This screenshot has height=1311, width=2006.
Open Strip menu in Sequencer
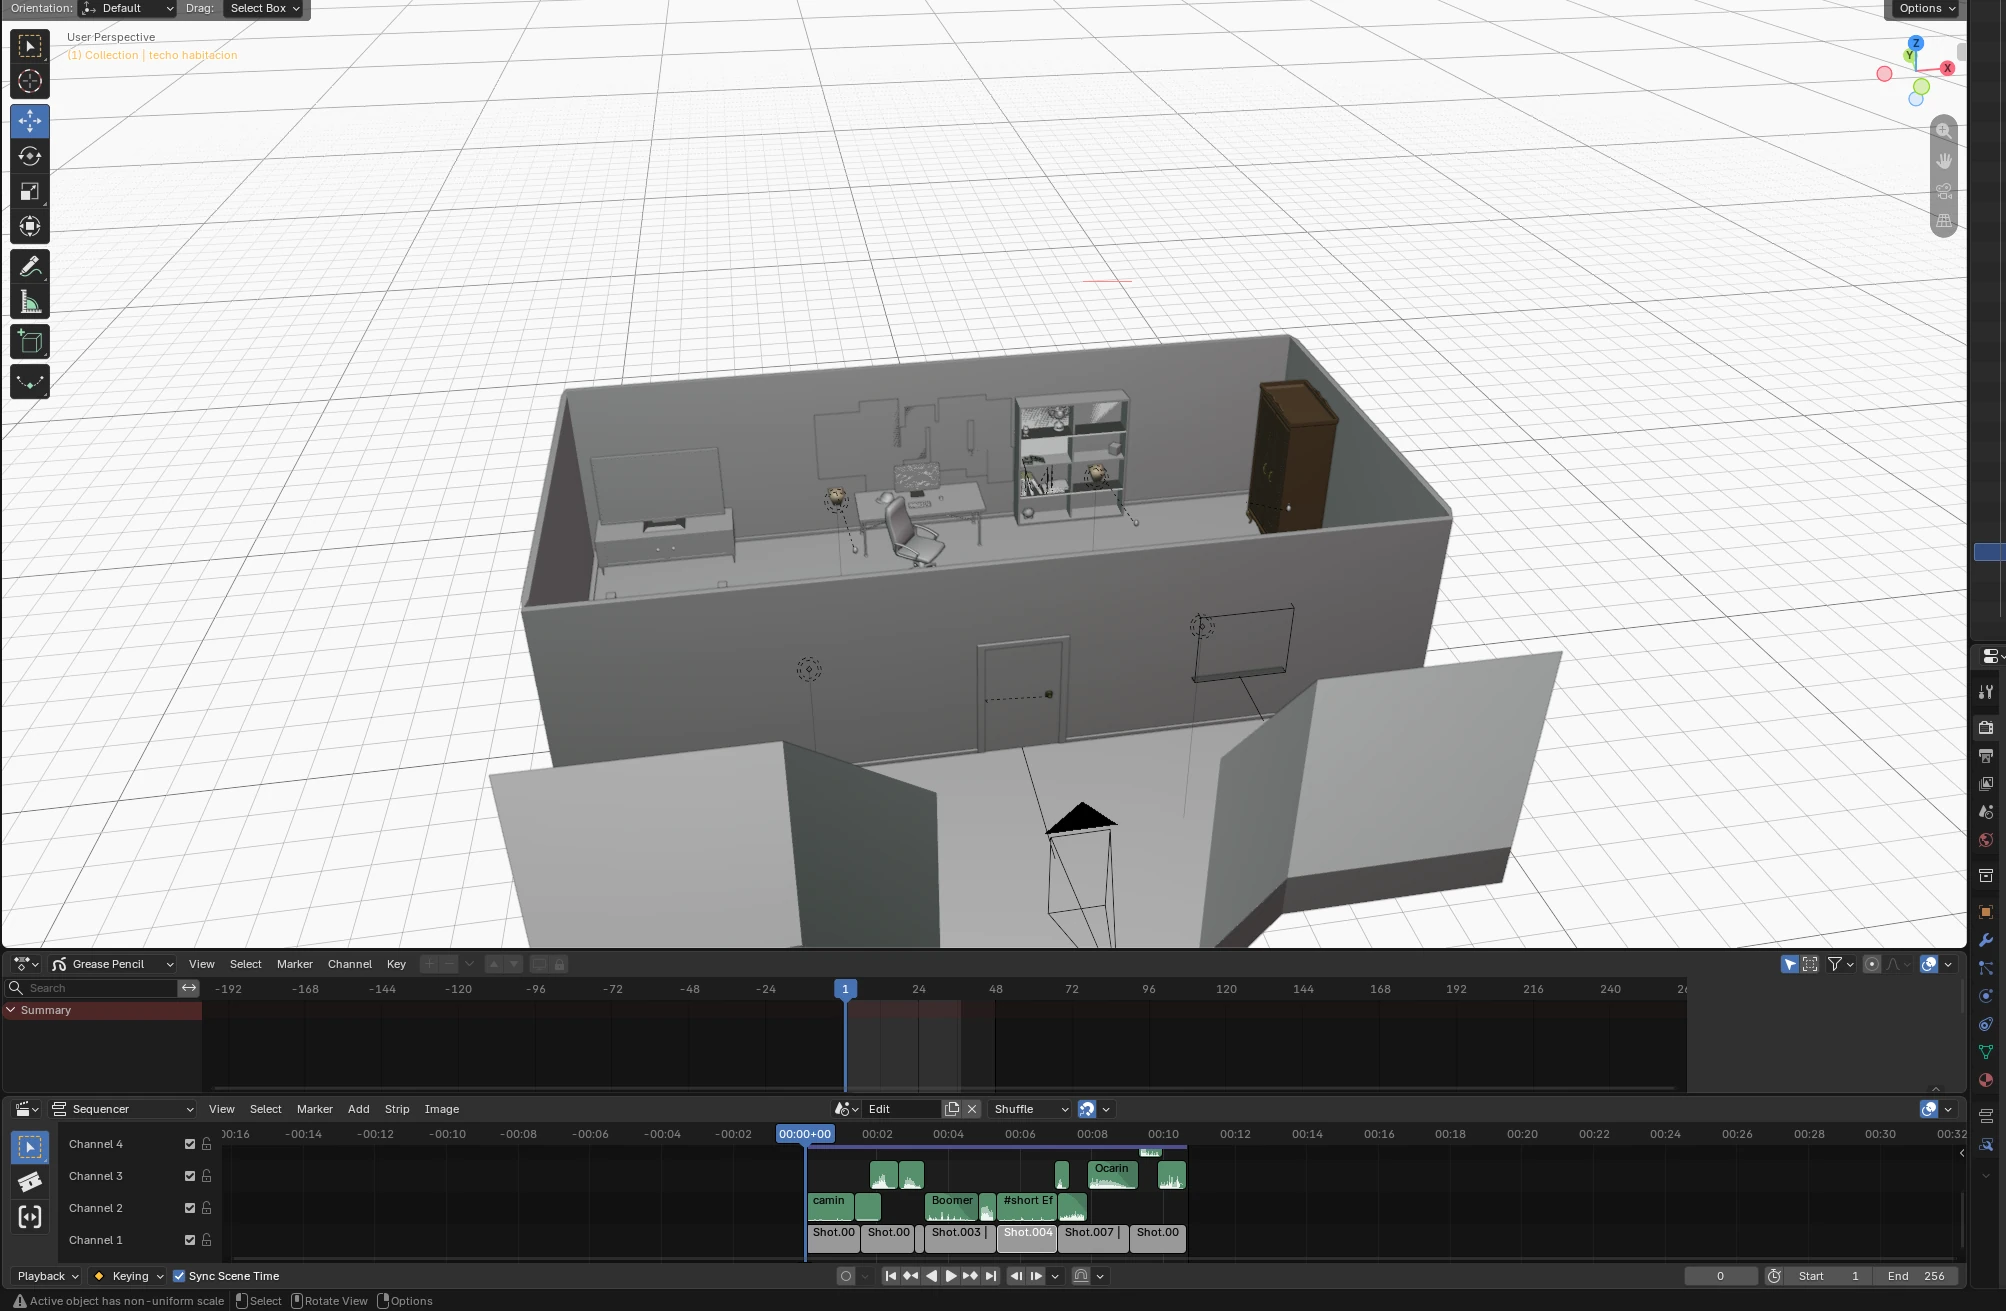(397, 1109)
